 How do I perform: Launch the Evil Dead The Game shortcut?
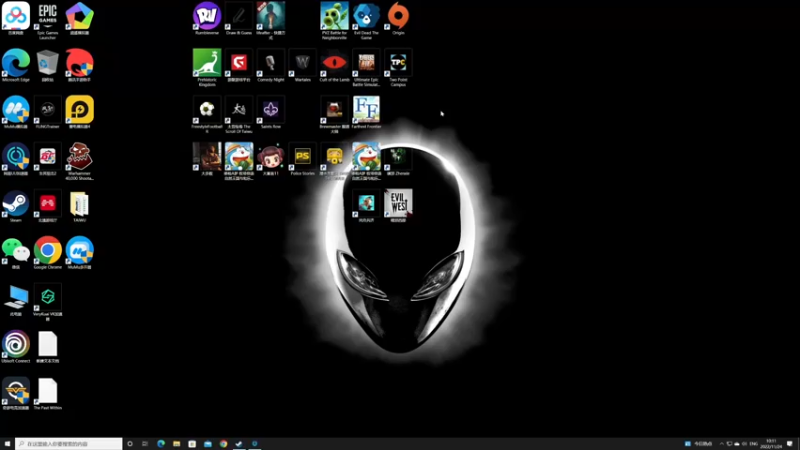click(x=366, y=20)
